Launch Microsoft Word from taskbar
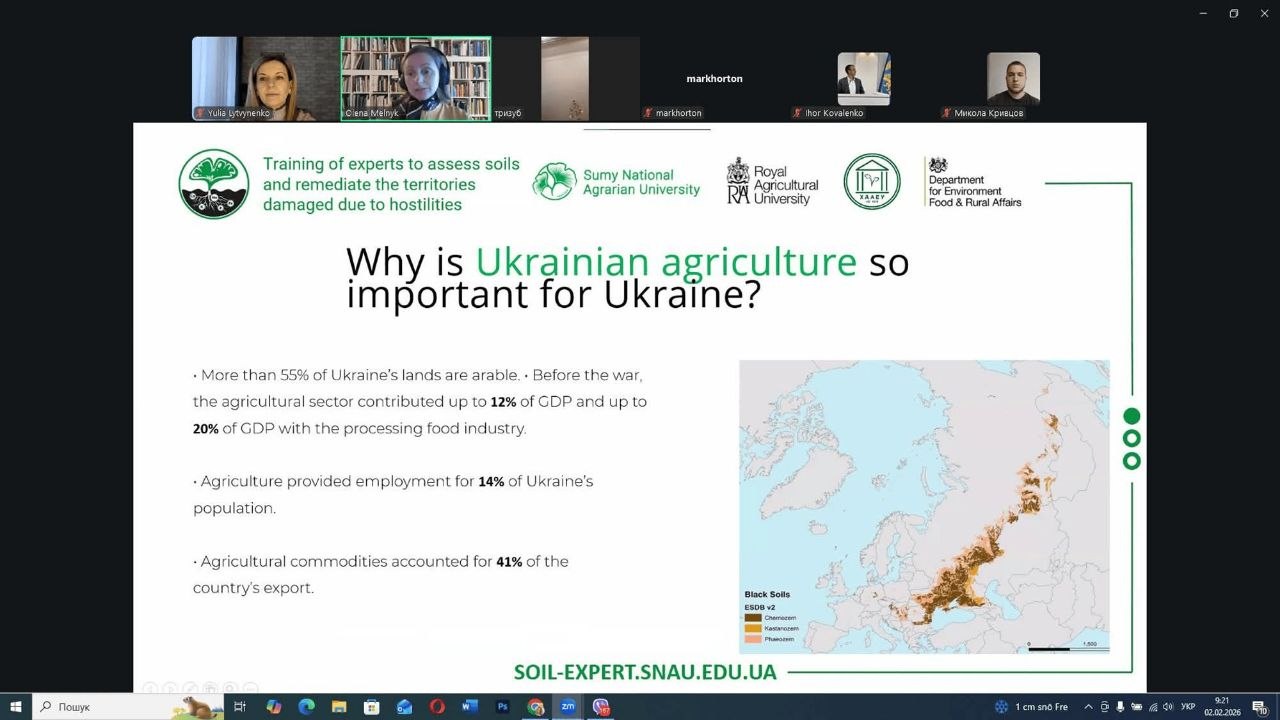 click(x=470, y=707)
